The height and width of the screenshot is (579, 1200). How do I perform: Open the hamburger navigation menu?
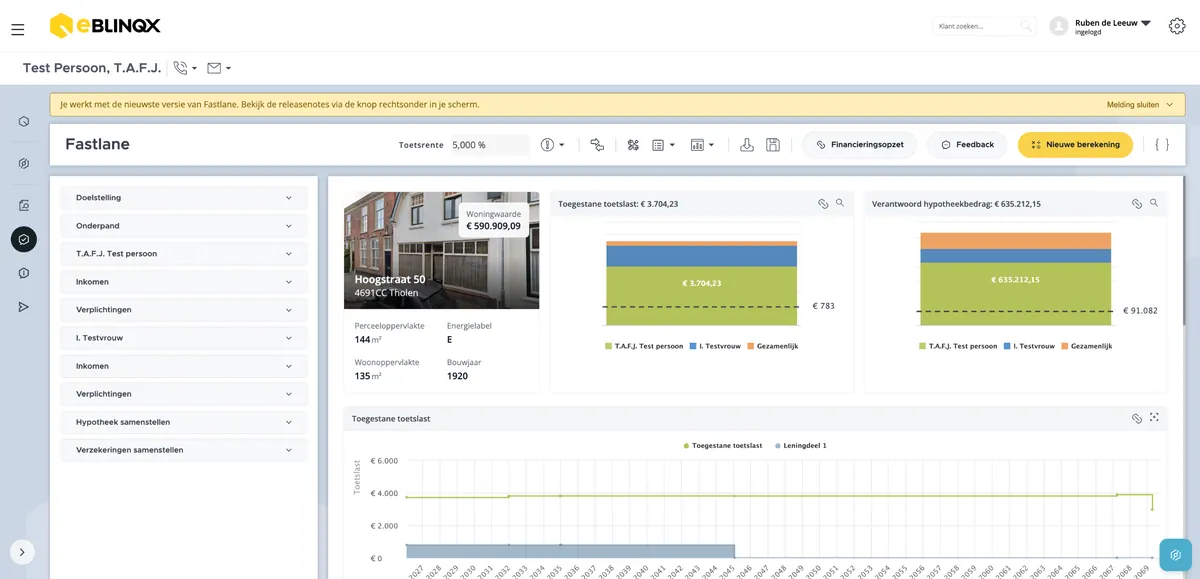click(x=18, y=30)
